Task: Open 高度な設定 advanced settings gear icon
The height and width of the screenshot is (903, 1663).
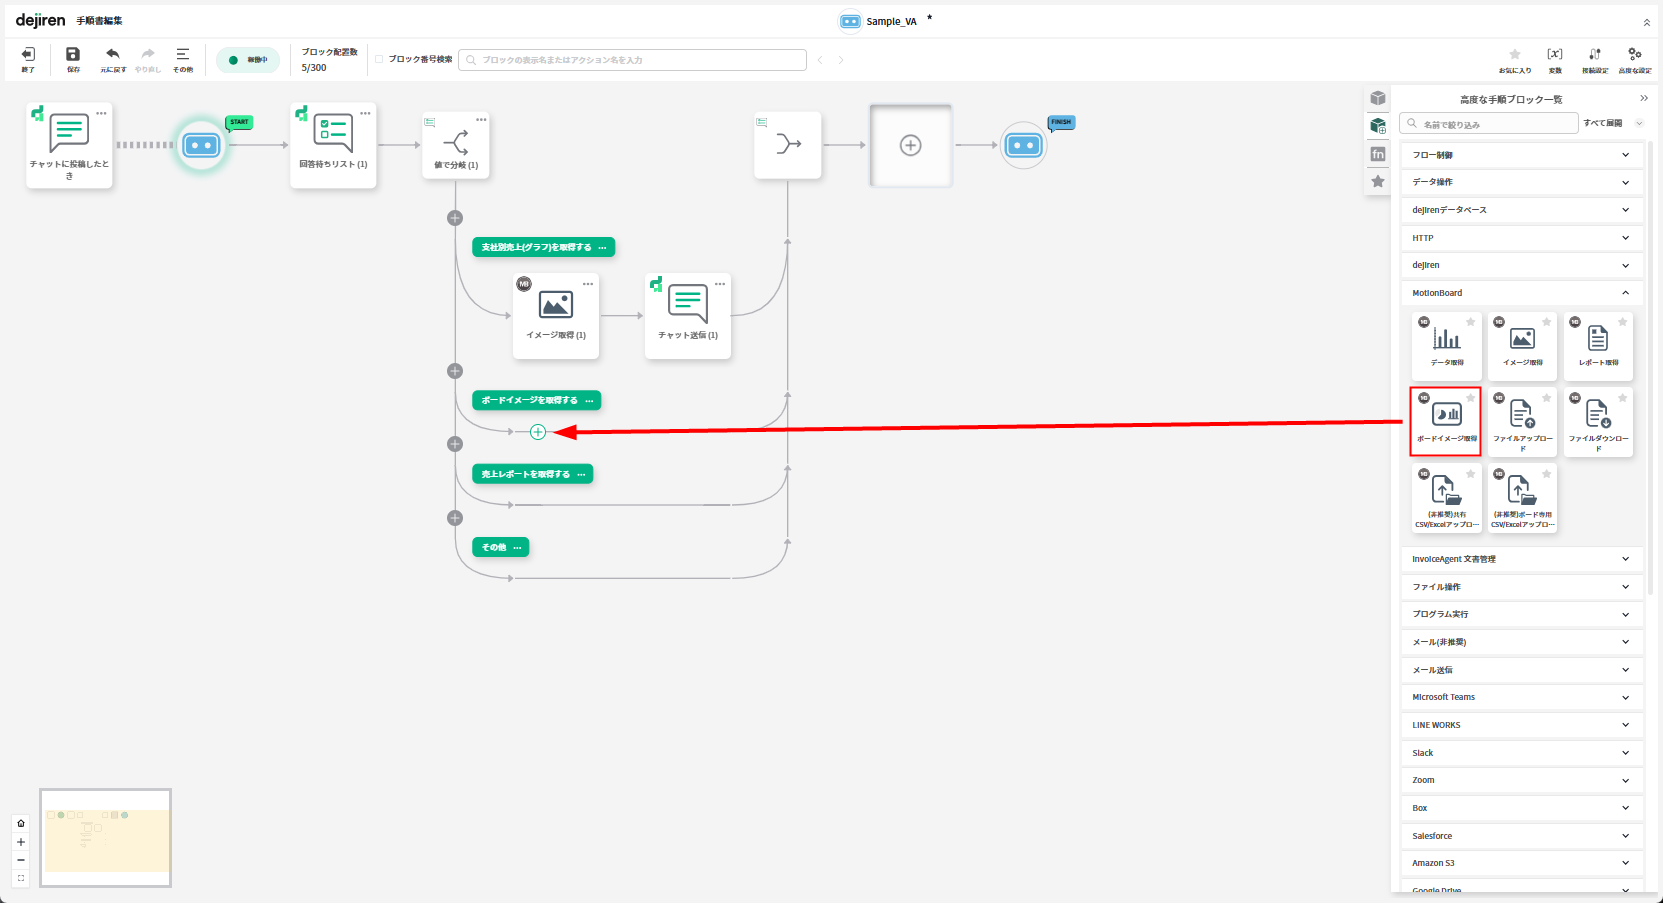Action: [1634, 55]
